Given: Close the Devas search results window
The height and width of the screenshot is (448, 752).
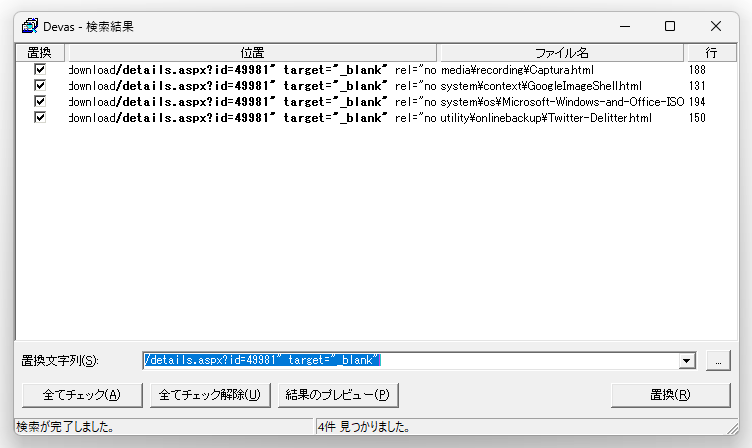Looking at the screenshot, I should (x=716, y=26).
